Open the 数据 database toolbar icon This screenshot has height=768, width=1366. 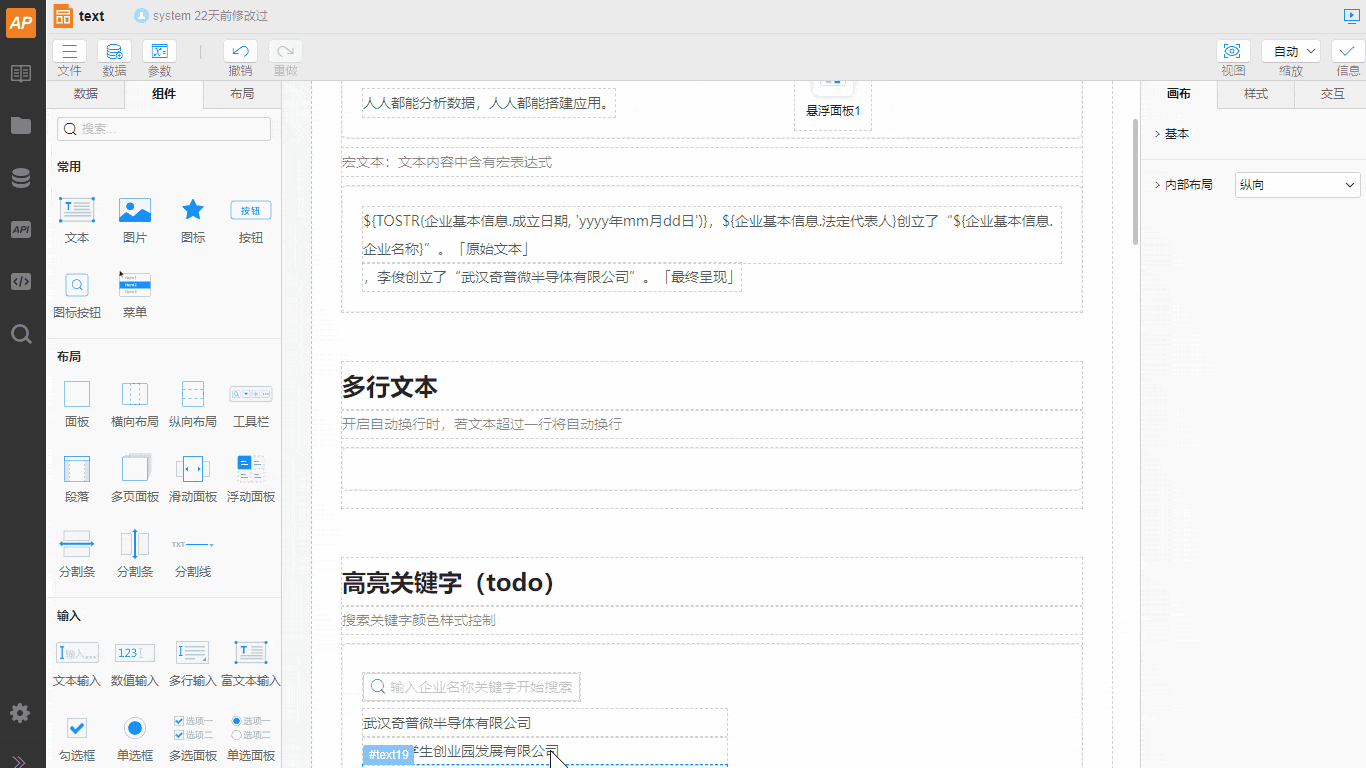[114, 52]
